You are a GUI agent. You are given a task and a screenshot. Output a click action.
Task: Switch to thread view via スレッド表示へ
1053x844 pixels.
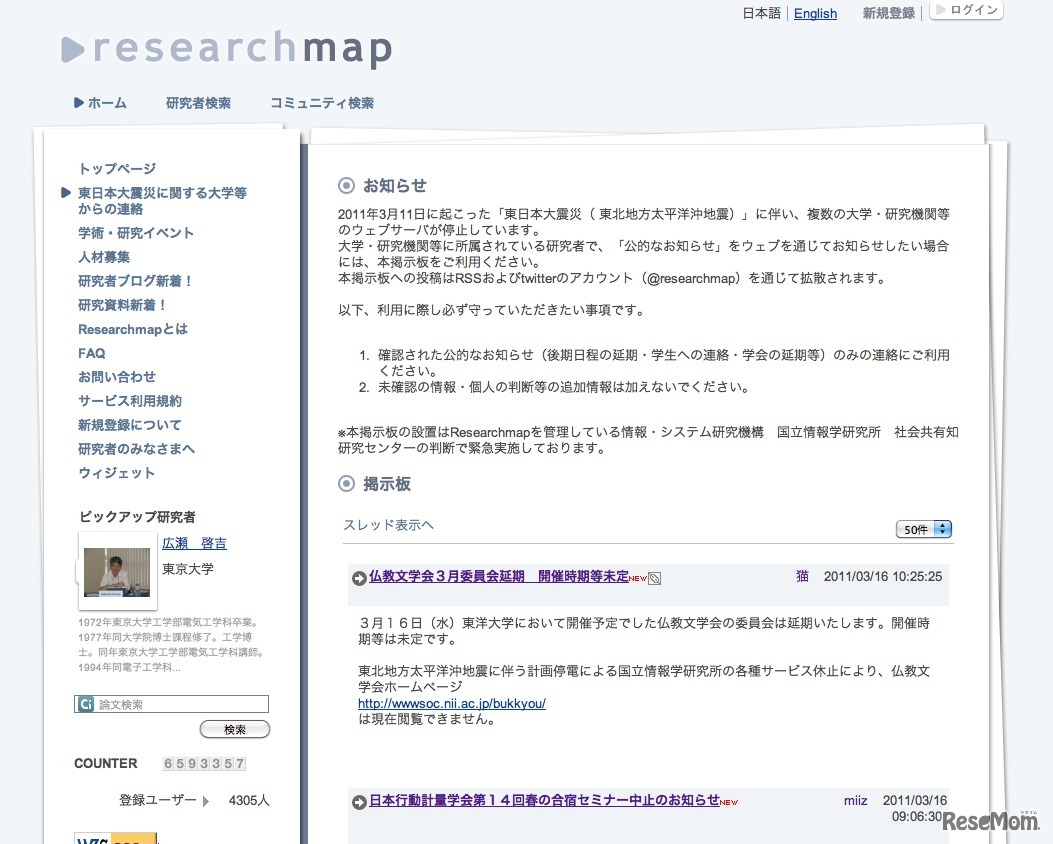[389, 525]
